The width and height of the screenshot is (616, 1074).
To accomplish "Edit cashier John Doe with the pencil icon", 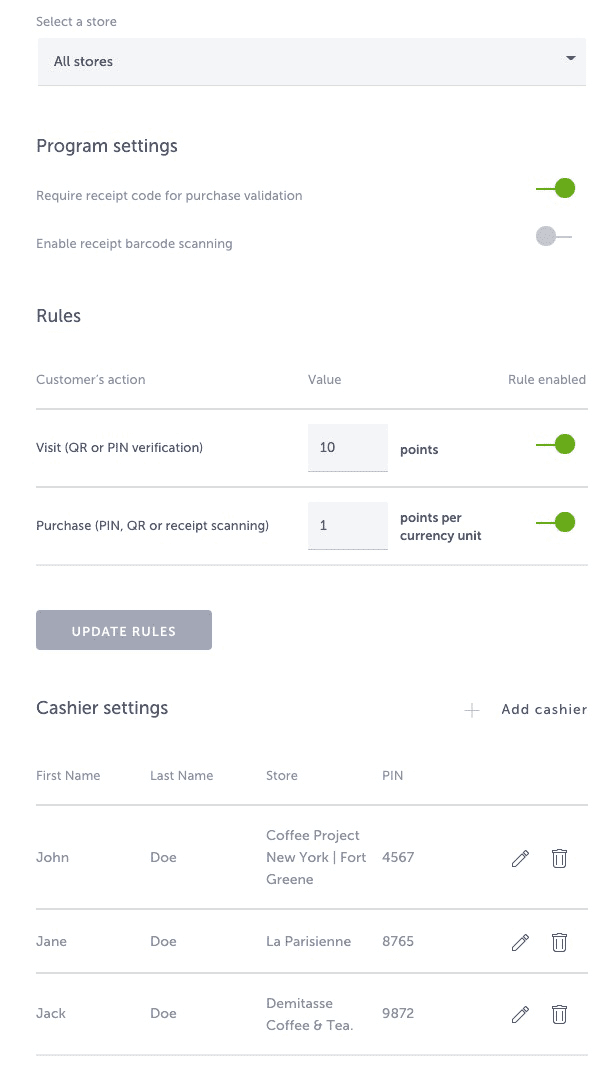I will 520,858.
